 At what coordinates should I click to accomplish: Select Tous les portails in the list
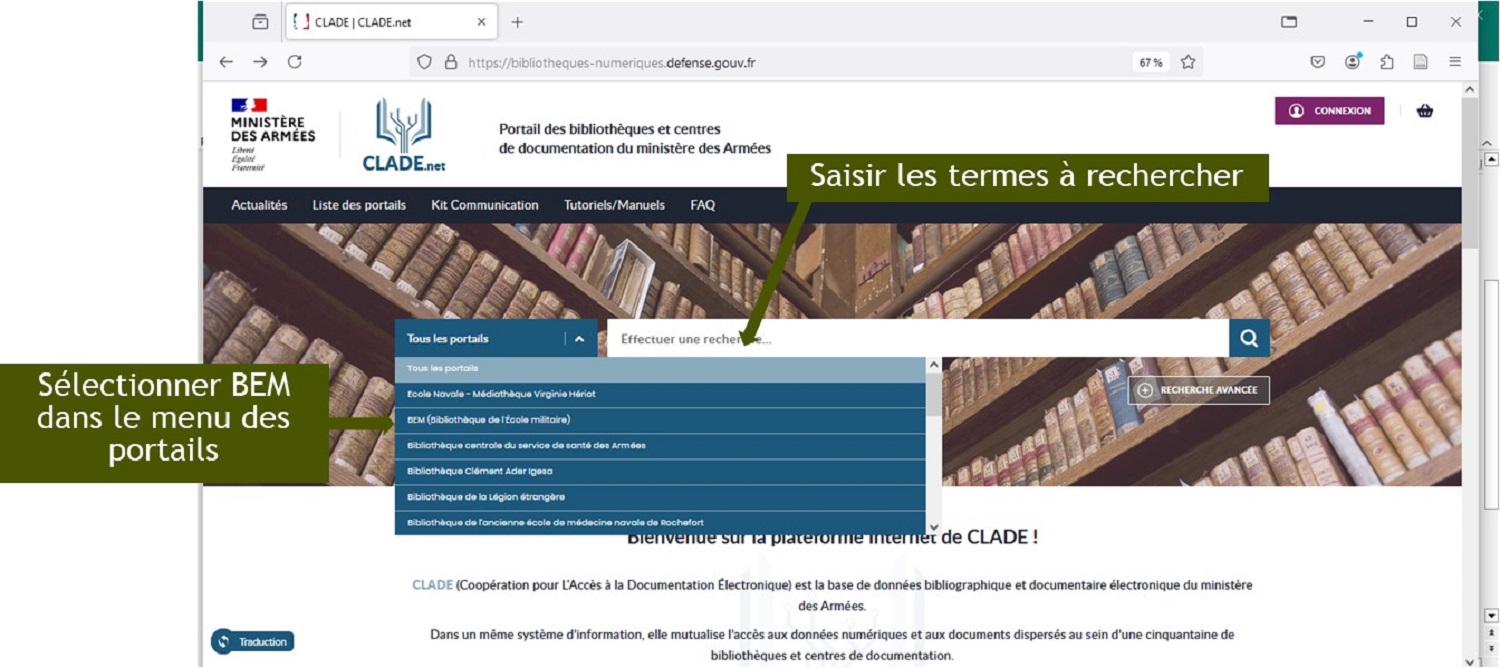[660, 369]
